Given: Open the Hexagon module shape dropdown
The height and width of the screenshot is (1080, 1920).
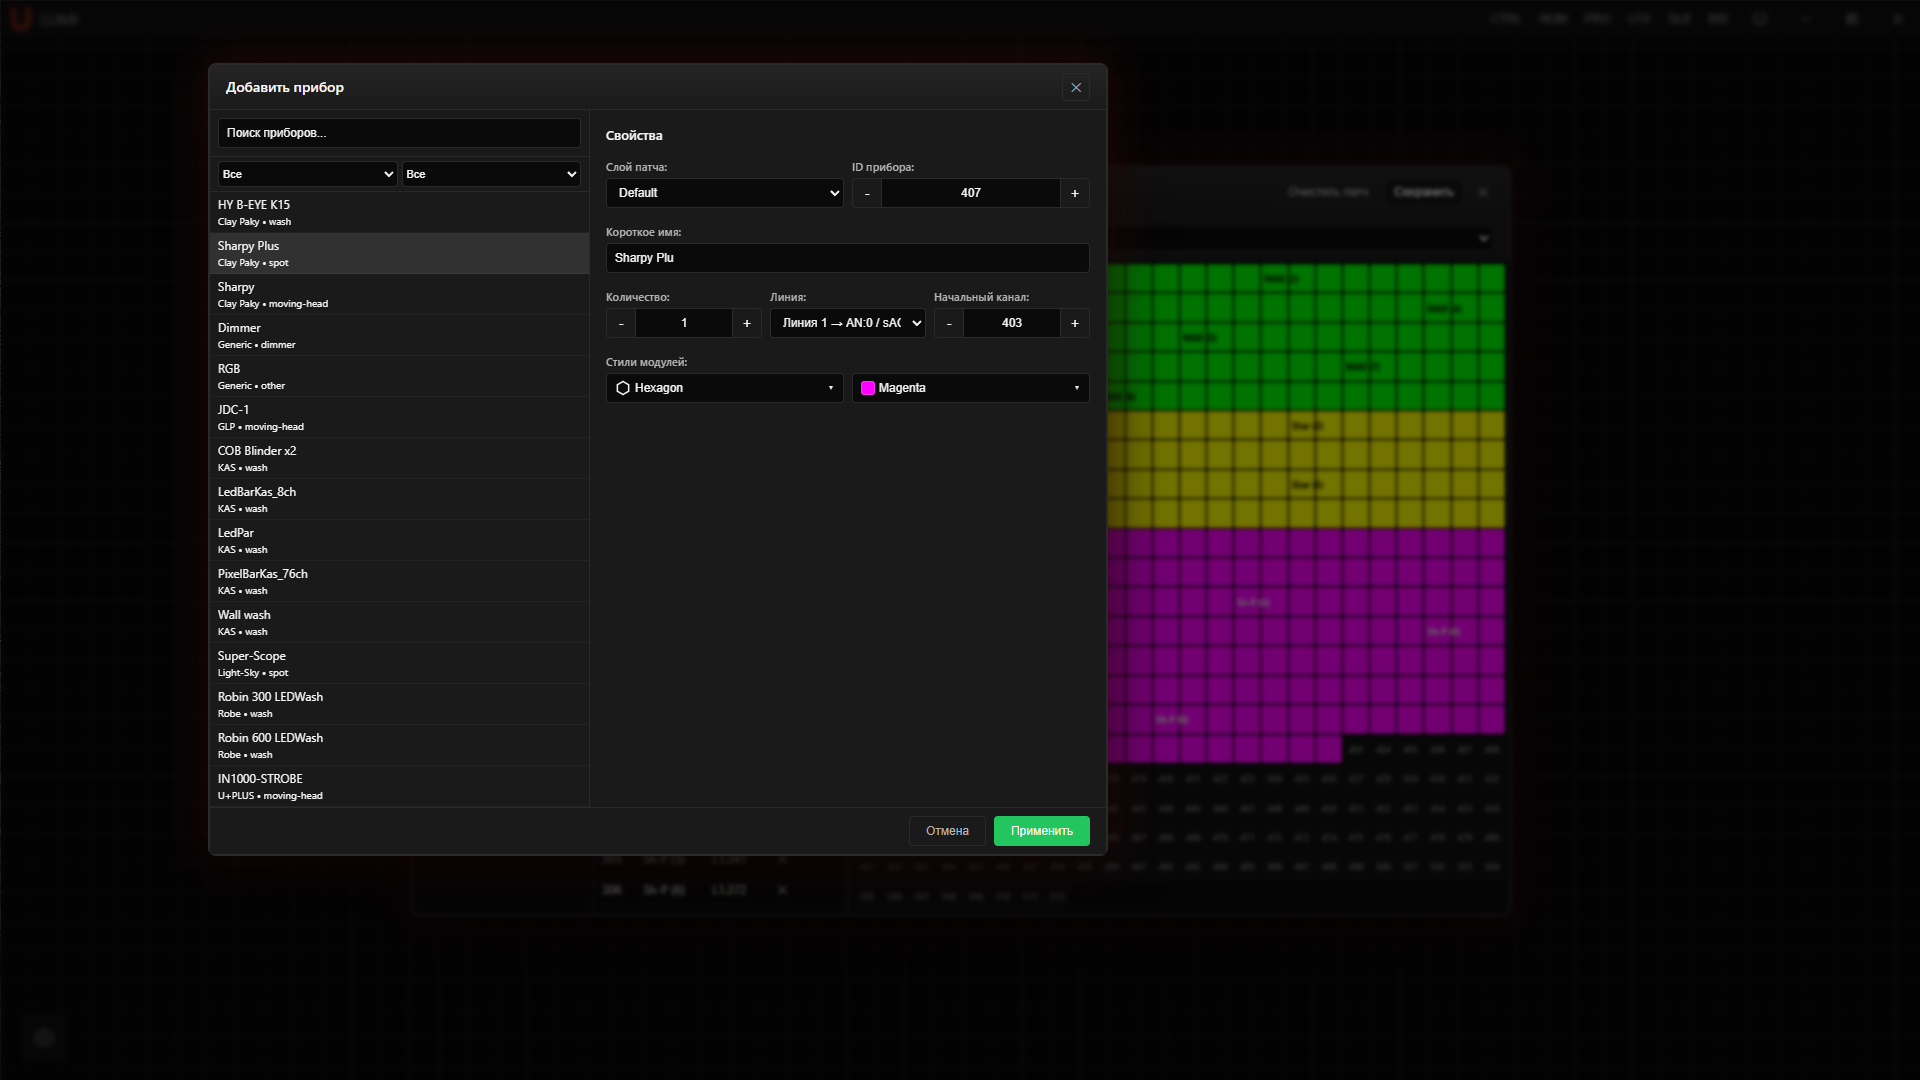Looking at the screenshot, I should (725, 388).
